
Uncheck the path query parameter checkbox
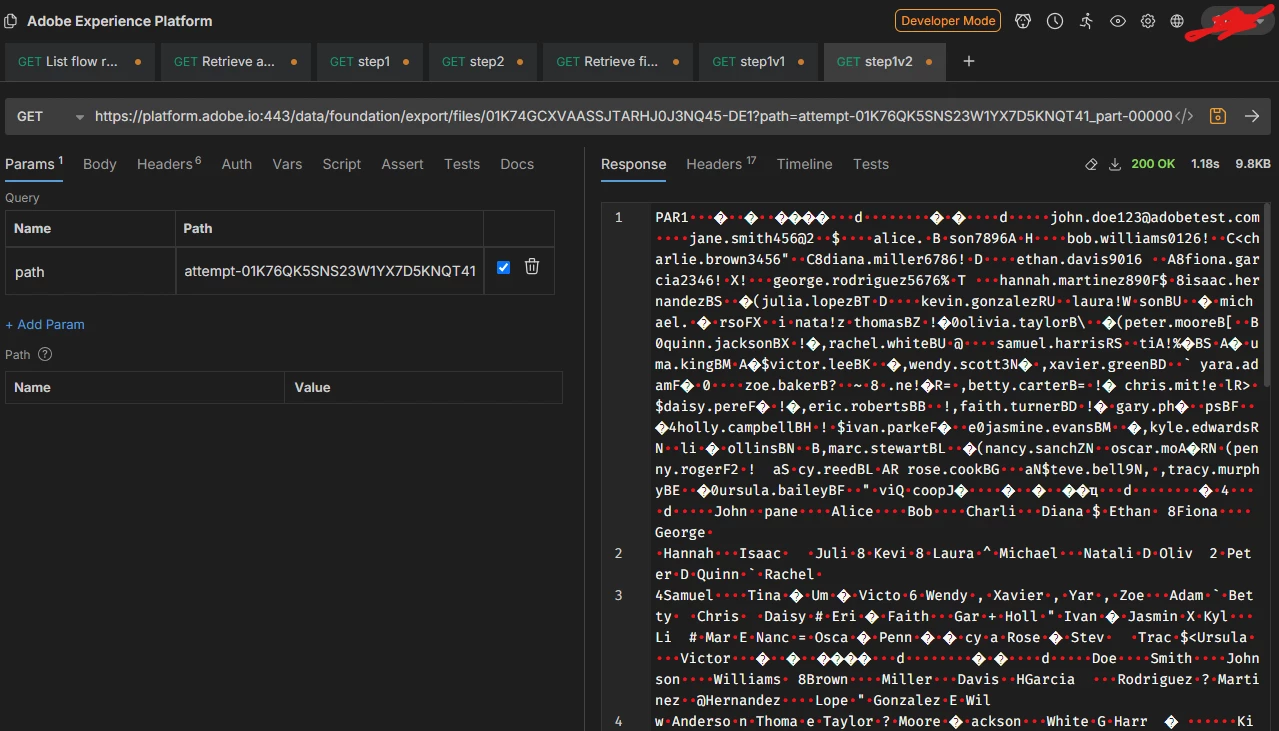pyautogui.click(x=503, y=267)
